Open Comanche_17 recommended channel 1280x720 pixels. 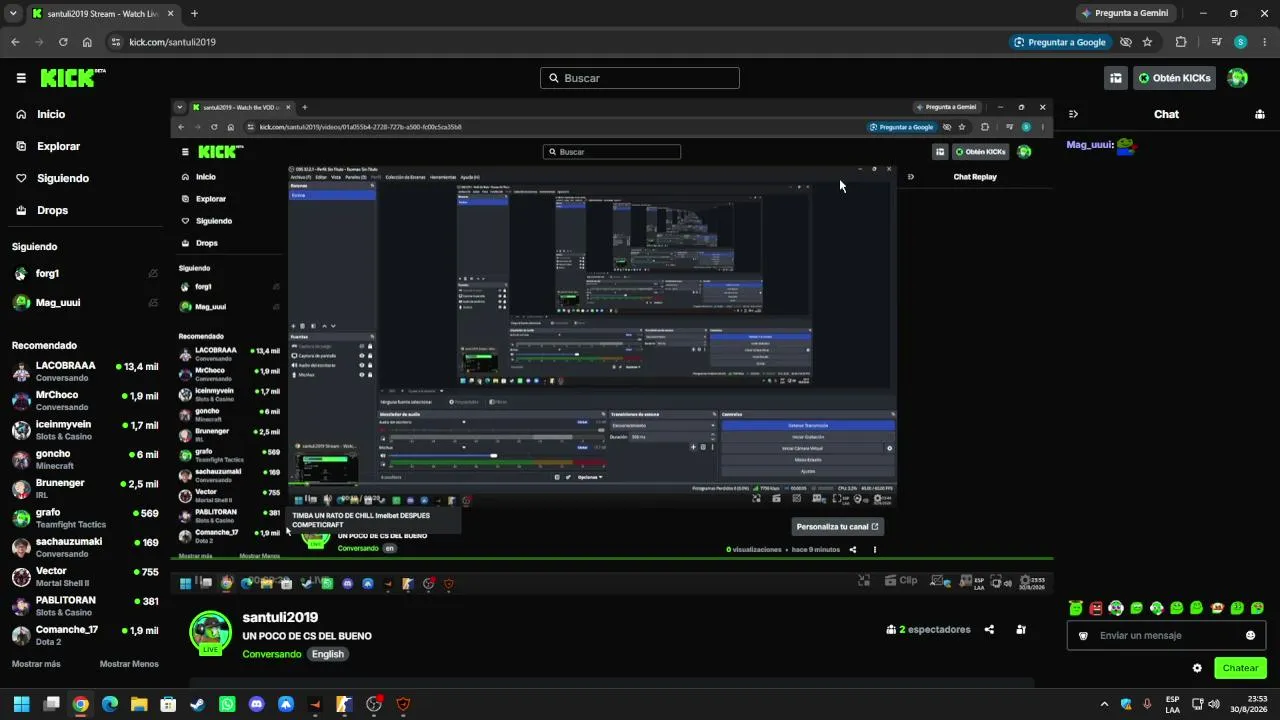[85, 636]
